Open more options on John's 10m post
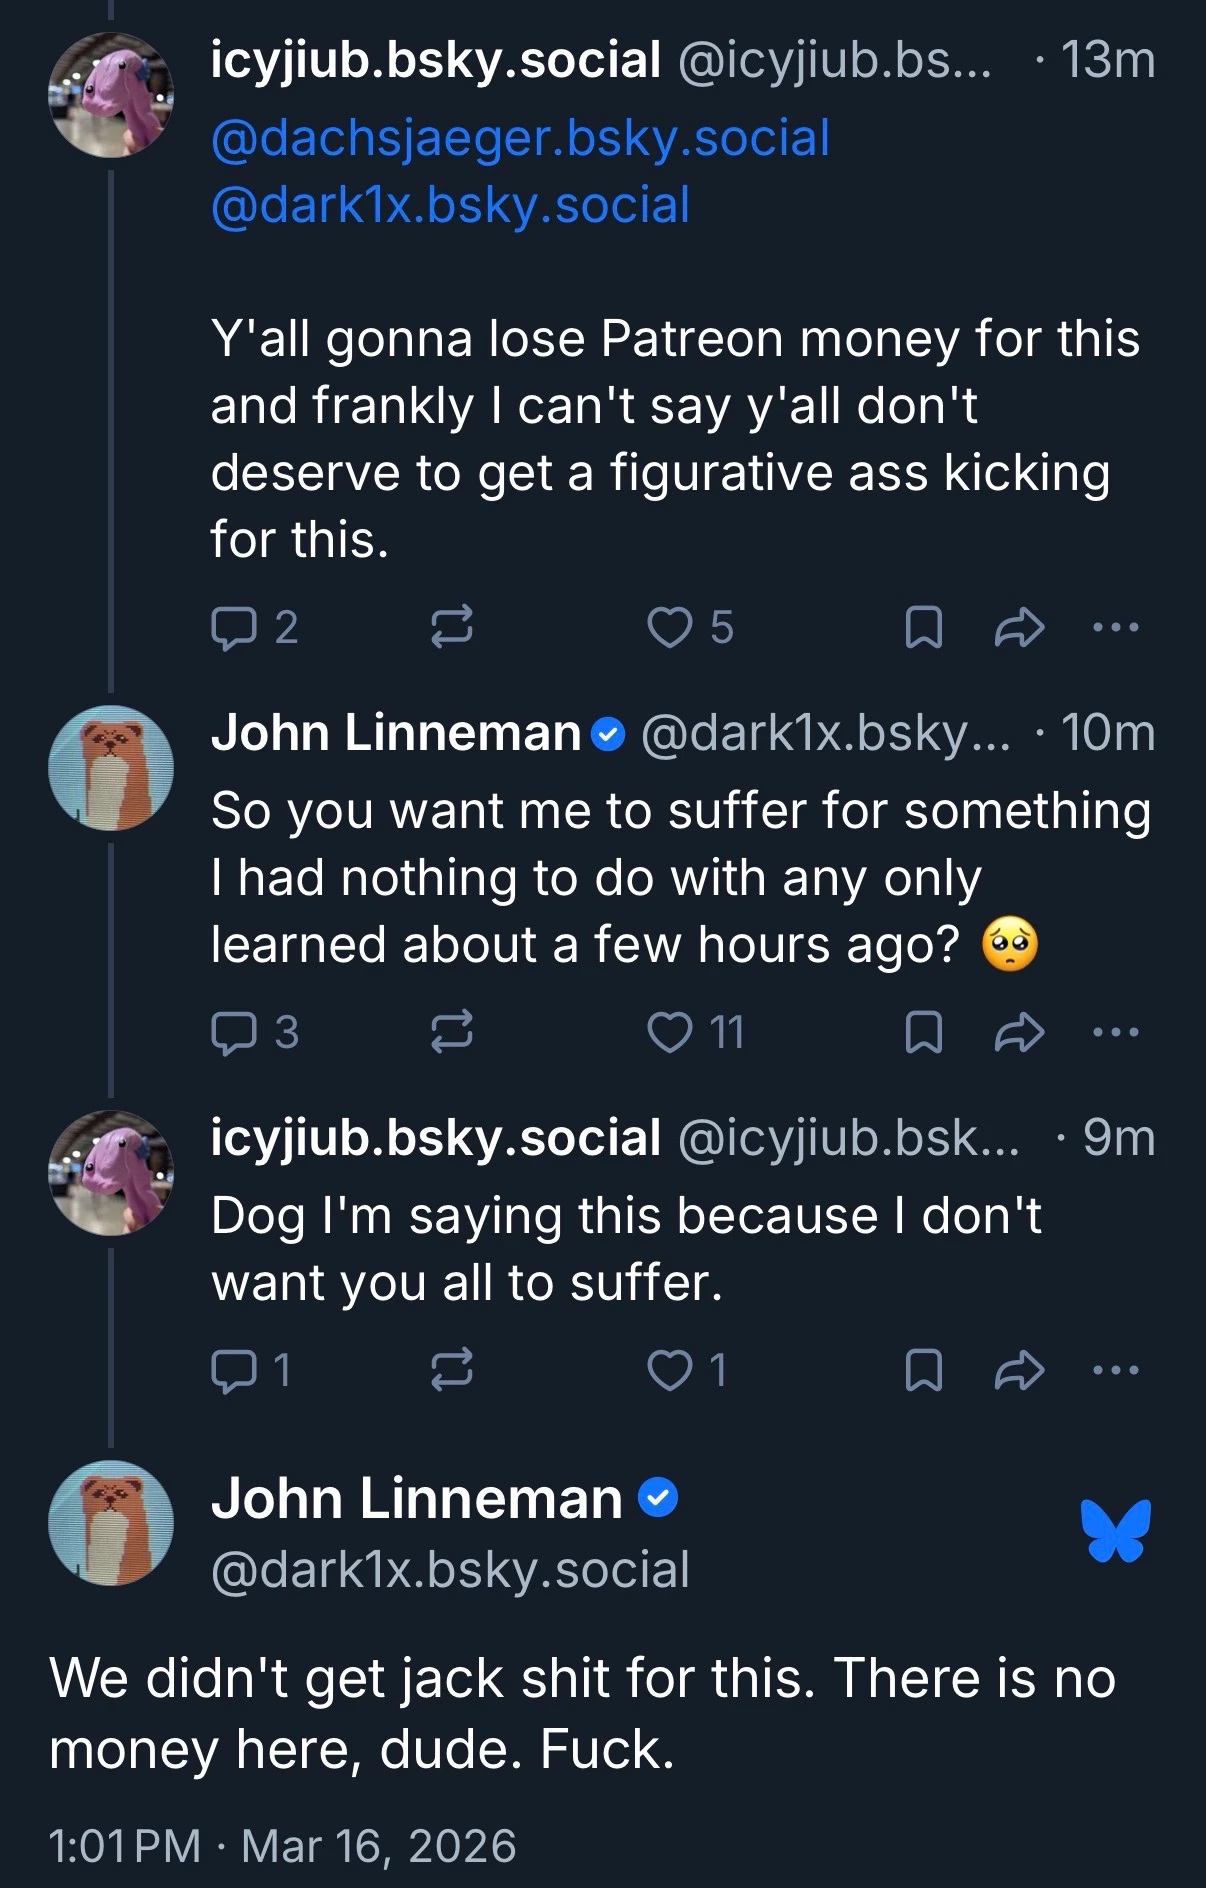The height and width of the screenshot is (1888, 1206). coord(1116,1033)
